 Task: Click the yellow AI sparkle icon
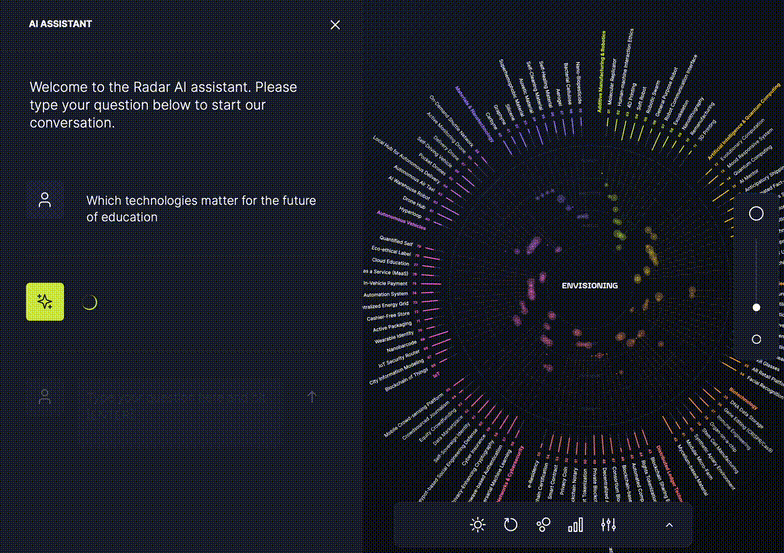click(45, 301)
